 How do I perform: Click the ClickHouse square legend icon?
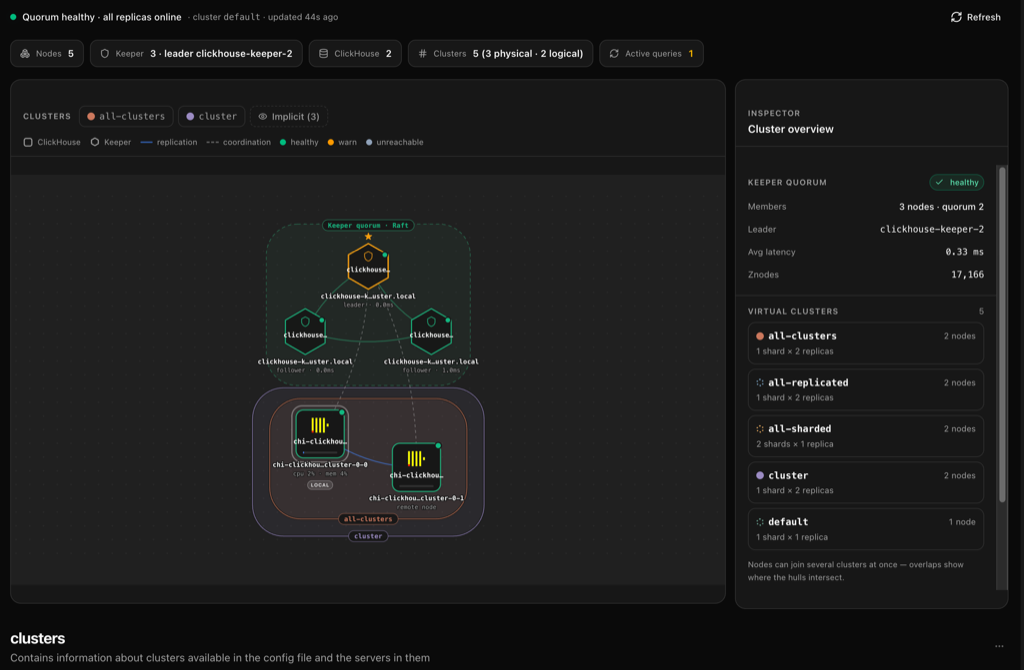click(28, 142)
